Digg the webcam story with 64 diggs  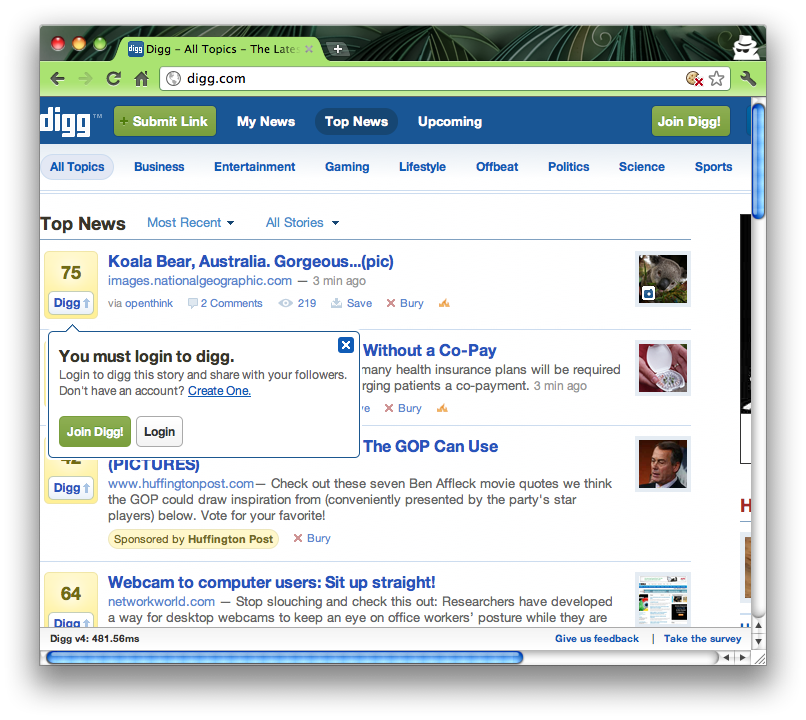click(71, 622)
